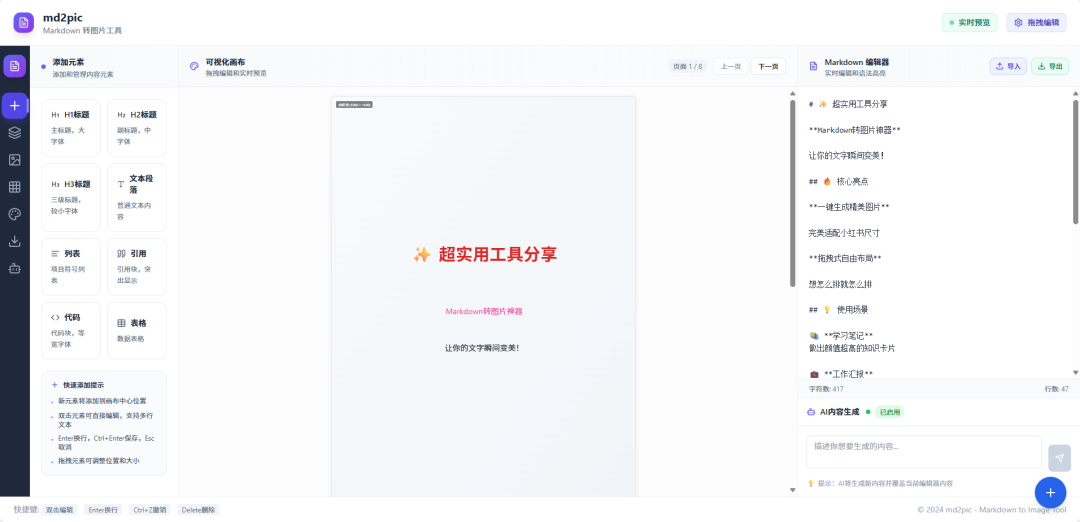Click the AI prompt input field
The height and width of the screenshot is (522, 1080).
[924, 452]
